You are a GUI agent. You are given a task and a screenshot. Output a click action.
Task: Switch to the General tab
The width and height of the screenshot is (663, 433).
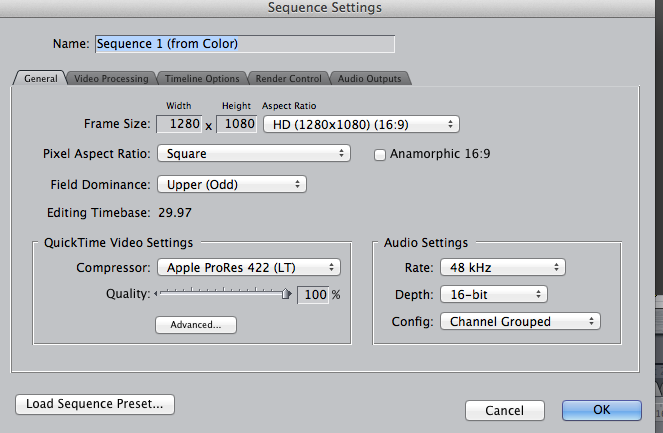[40, 78]
